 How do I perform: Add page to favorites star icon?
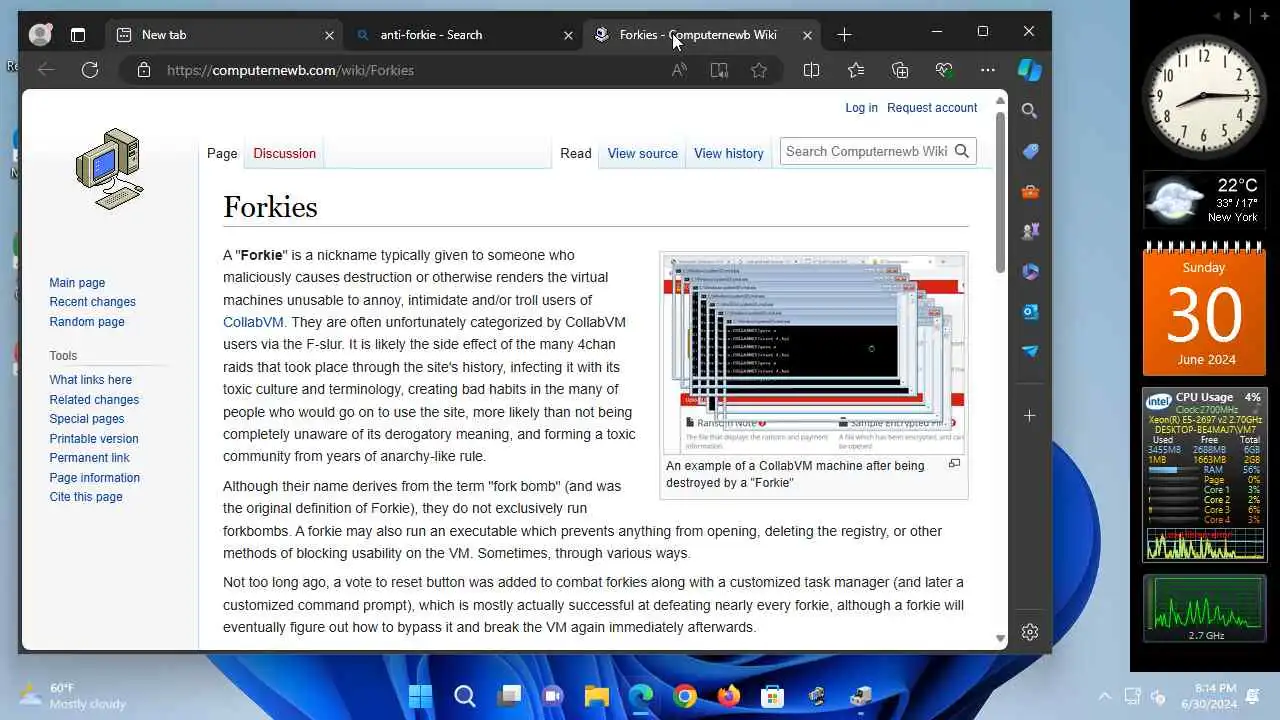(x=759, y=70)
